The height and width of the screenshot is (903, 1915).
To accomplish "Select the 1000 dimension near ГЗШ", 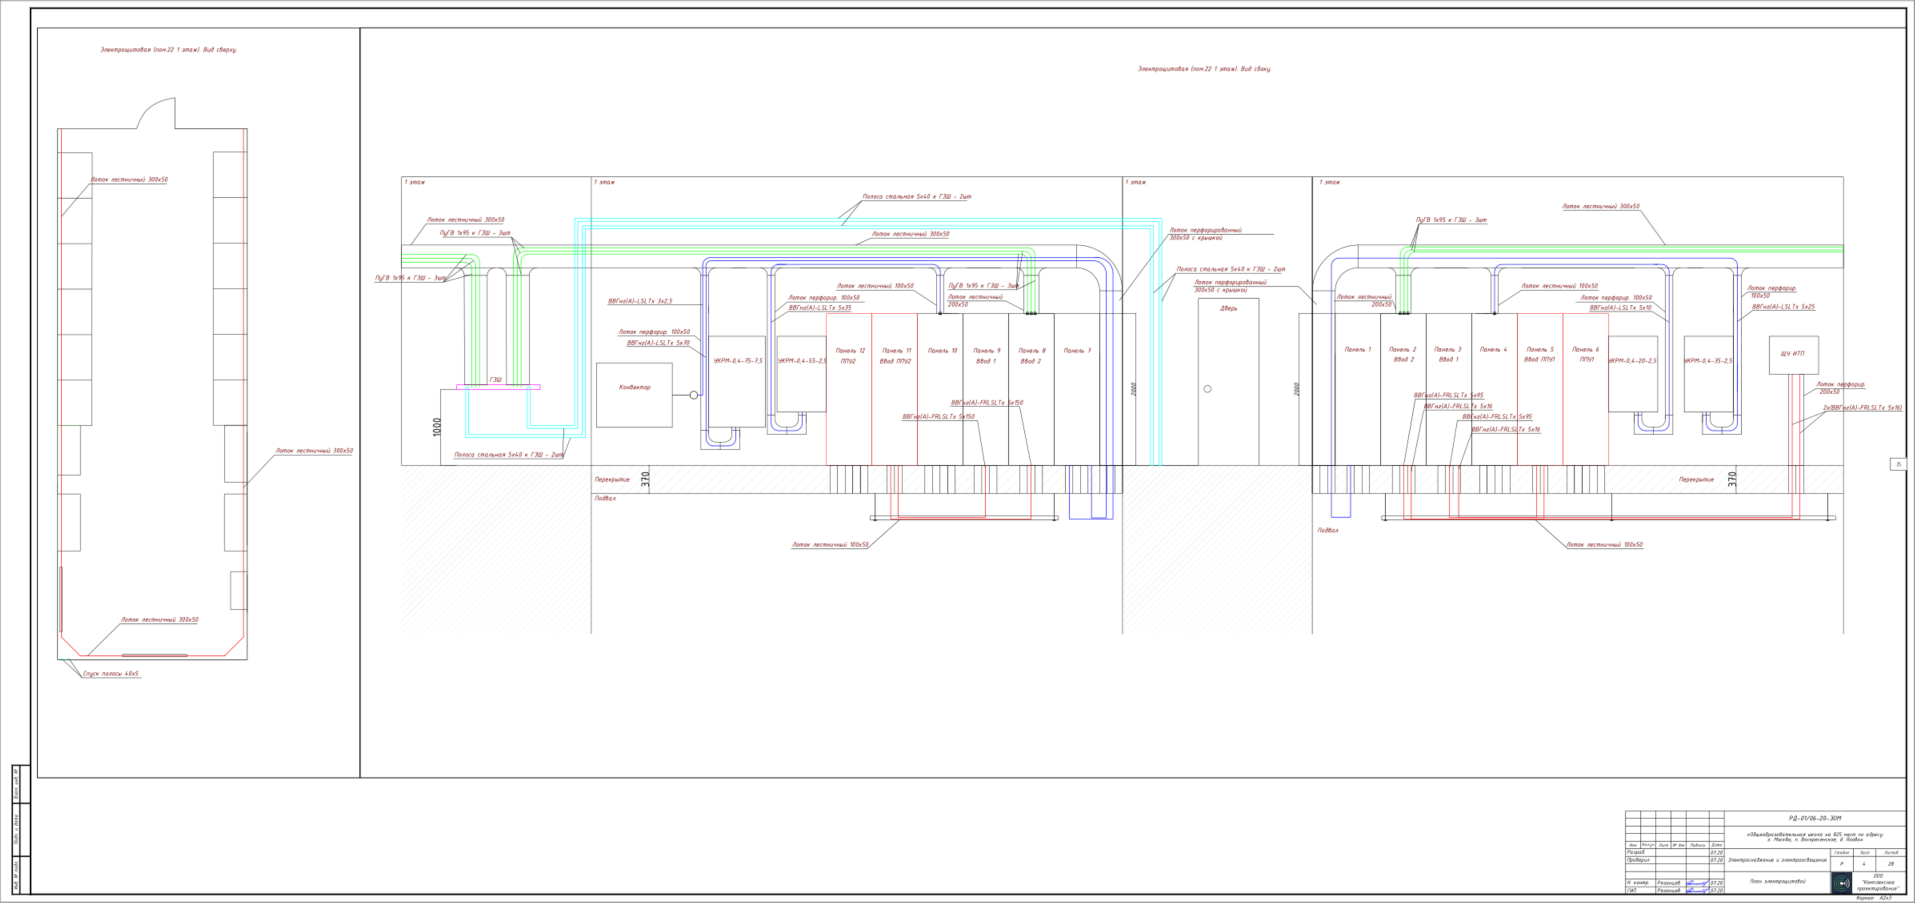I will (437, 427).
